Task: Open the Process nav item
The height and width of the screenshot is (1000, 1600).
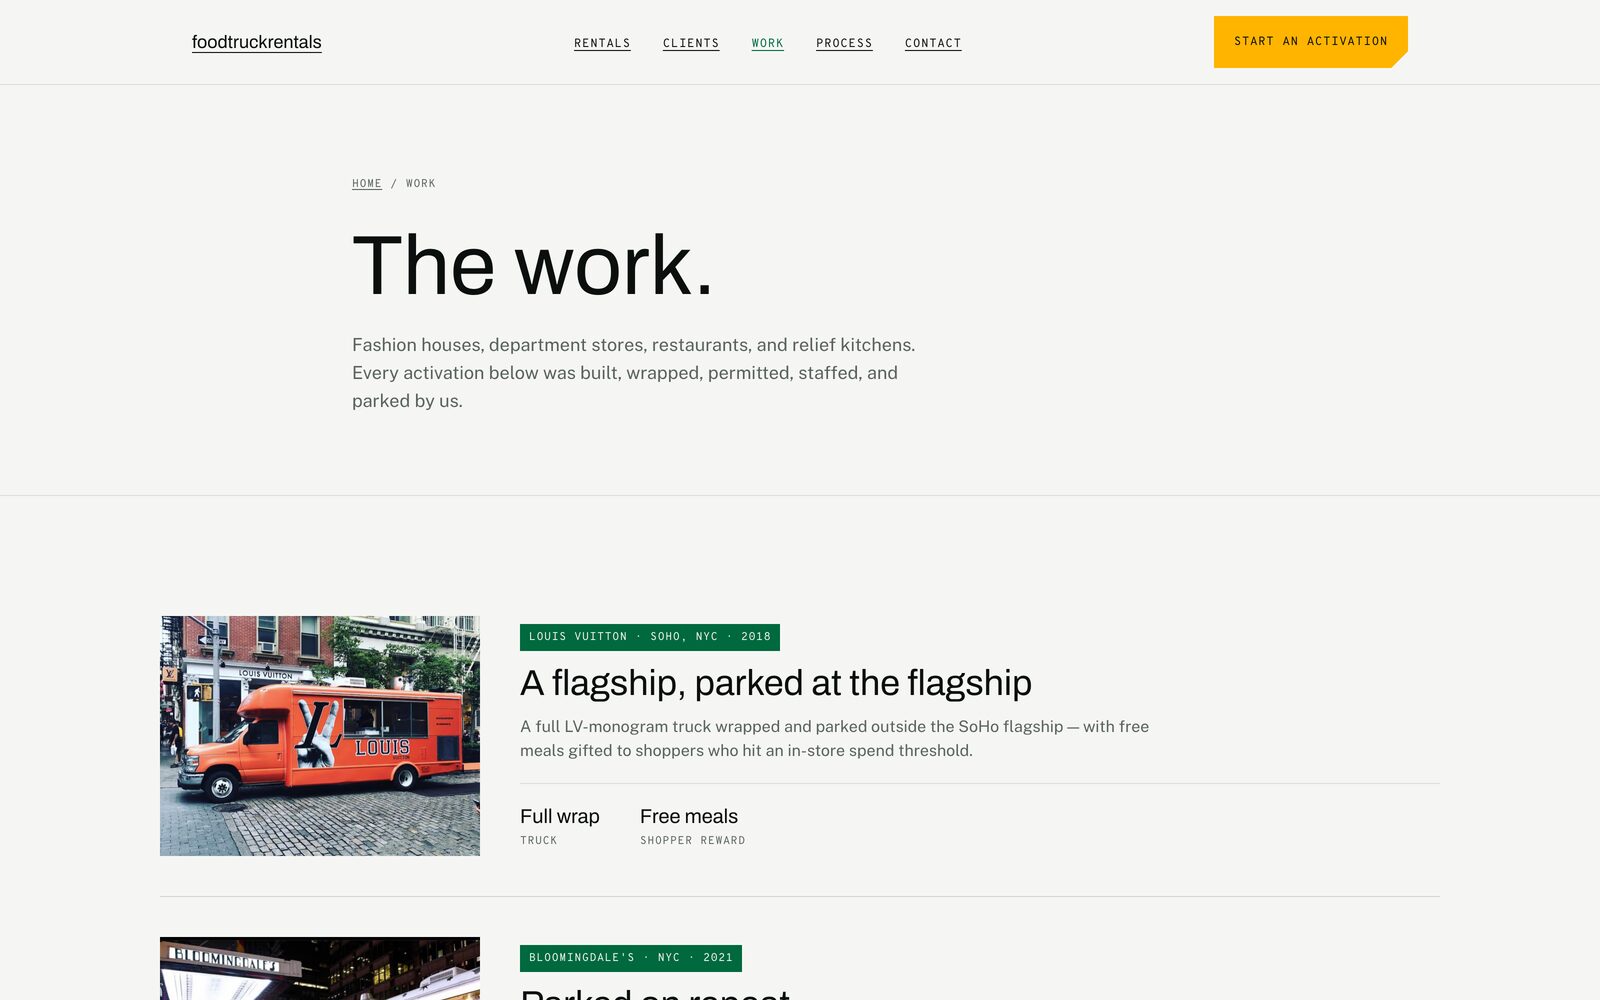Action: coord(844,43)
